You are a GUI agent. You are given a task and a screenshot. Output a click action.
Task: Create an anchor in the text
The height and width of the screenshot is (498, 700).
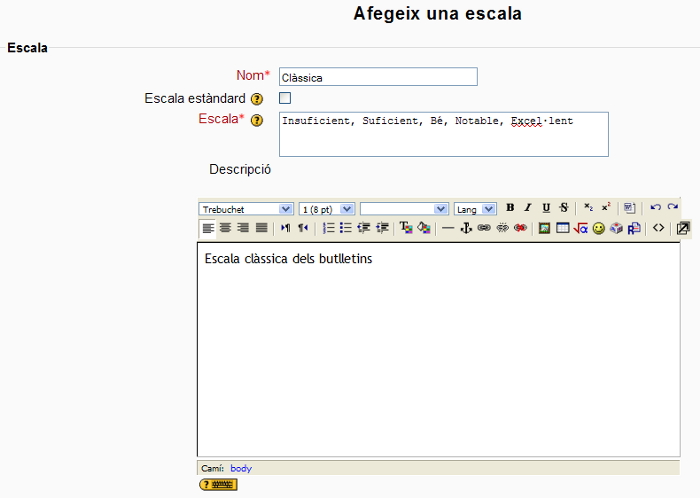point(466,228)
